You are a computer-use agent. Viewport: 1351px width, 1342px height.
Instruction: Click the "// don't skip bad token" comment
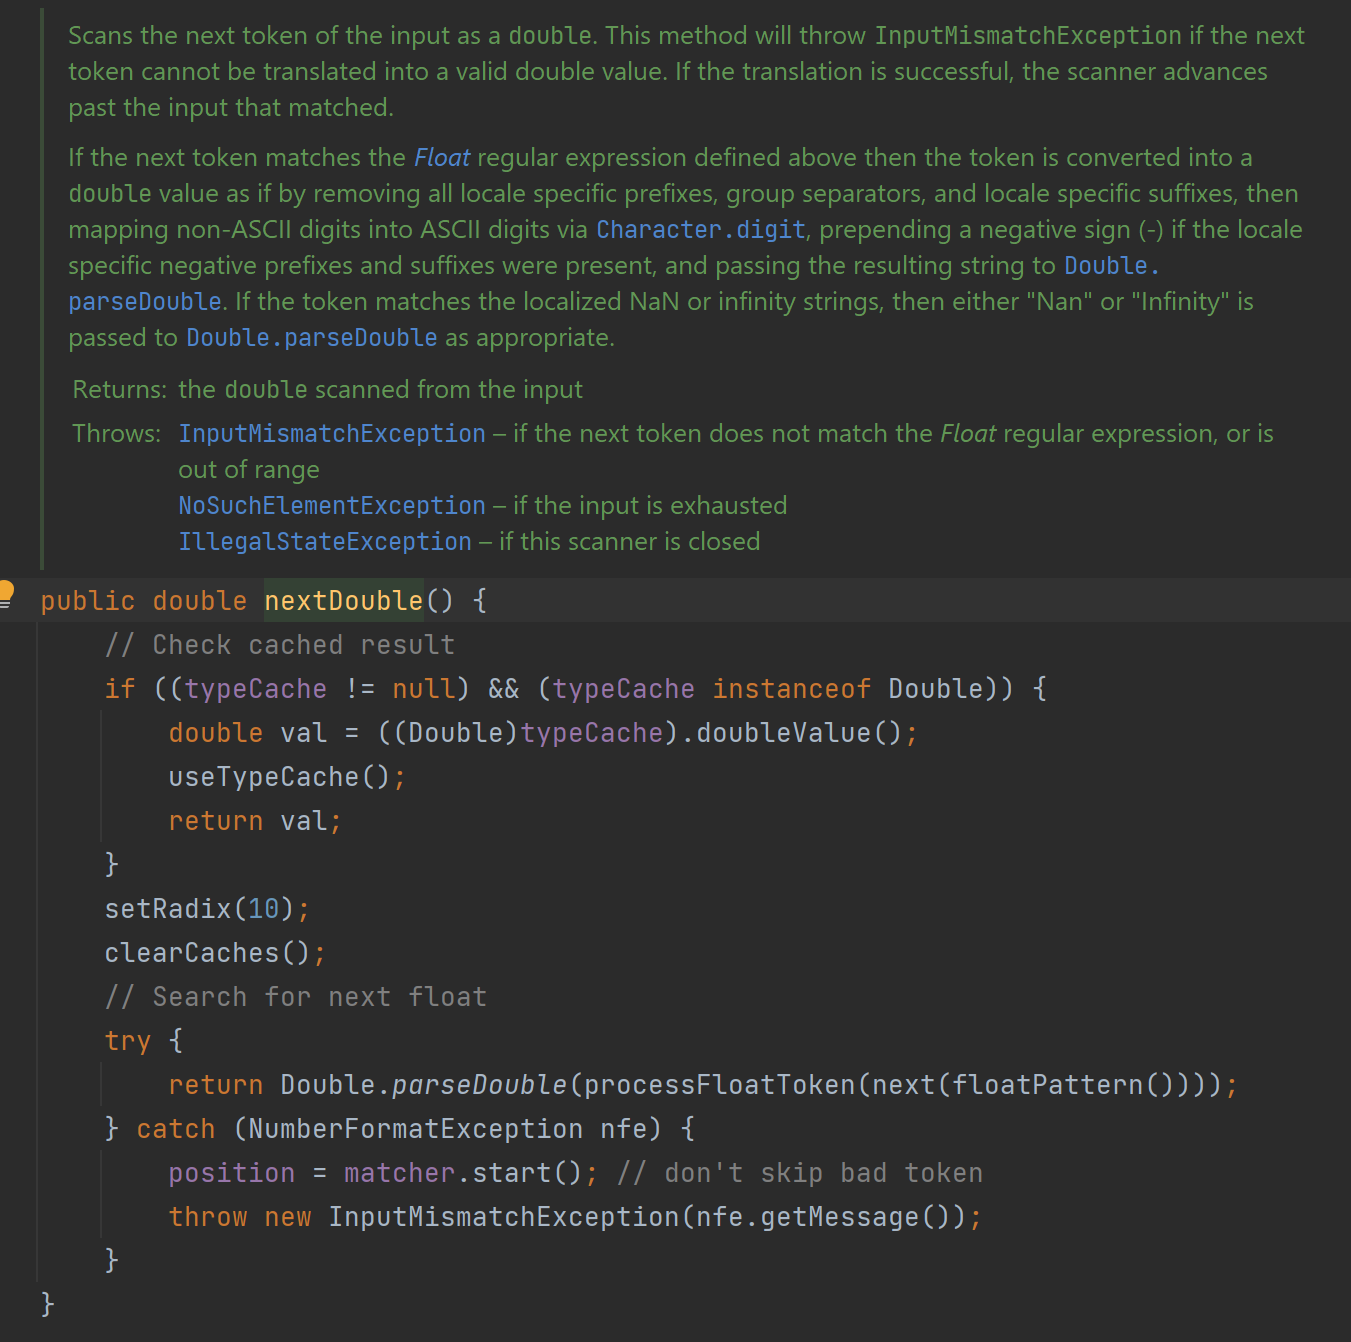799,1173
